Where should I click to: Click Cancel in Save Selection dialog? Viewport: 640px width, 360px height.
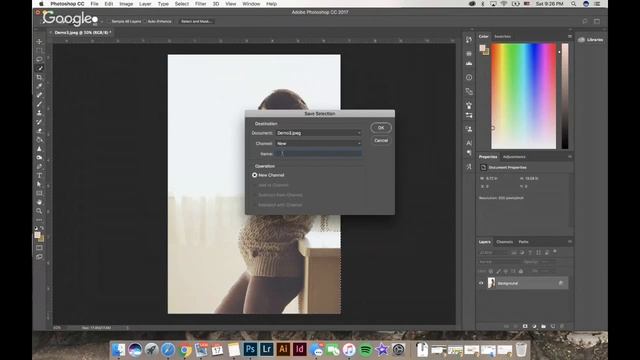click(x=381, y=140)
